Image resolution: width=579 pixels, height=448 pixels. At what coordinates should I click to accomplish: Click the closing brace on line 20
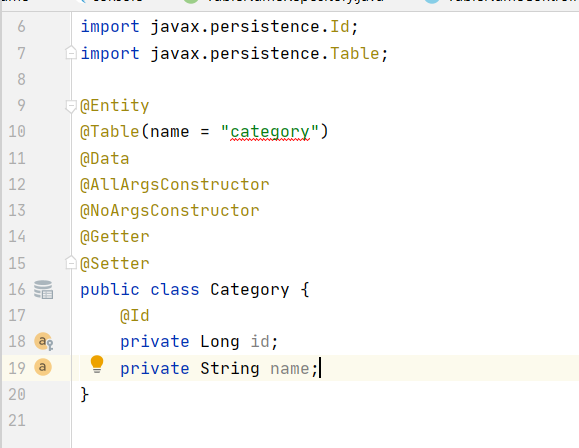click(x=85, y=394)
